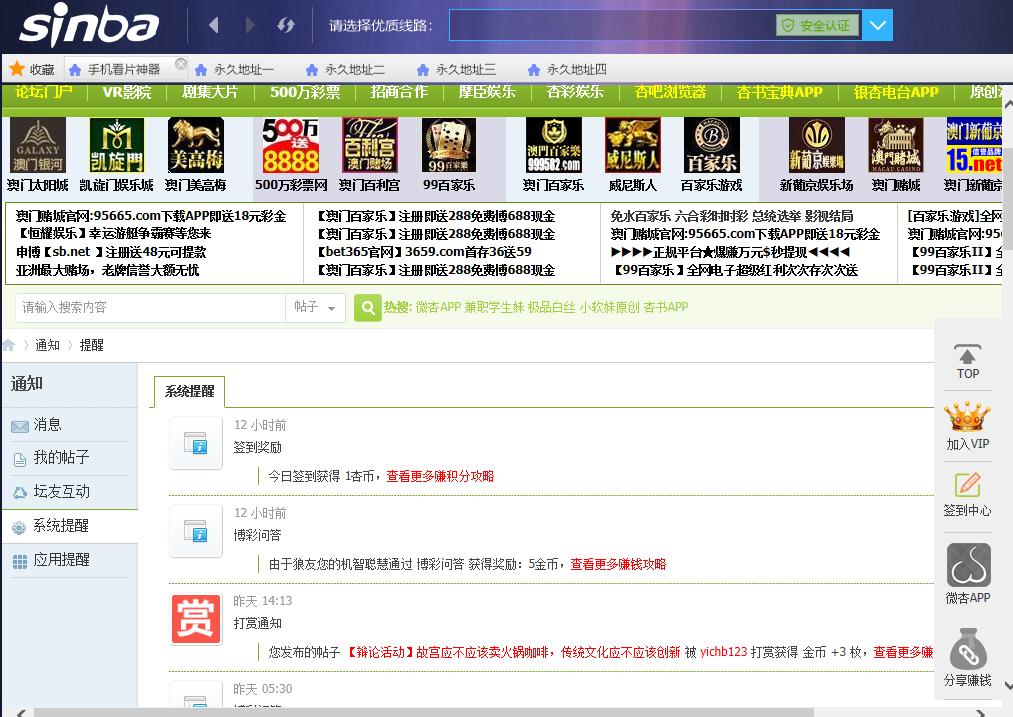Click the 威尼斯人 winged lion logo
This screenshot has height=717, width=1013.
(x=632, y=145)
